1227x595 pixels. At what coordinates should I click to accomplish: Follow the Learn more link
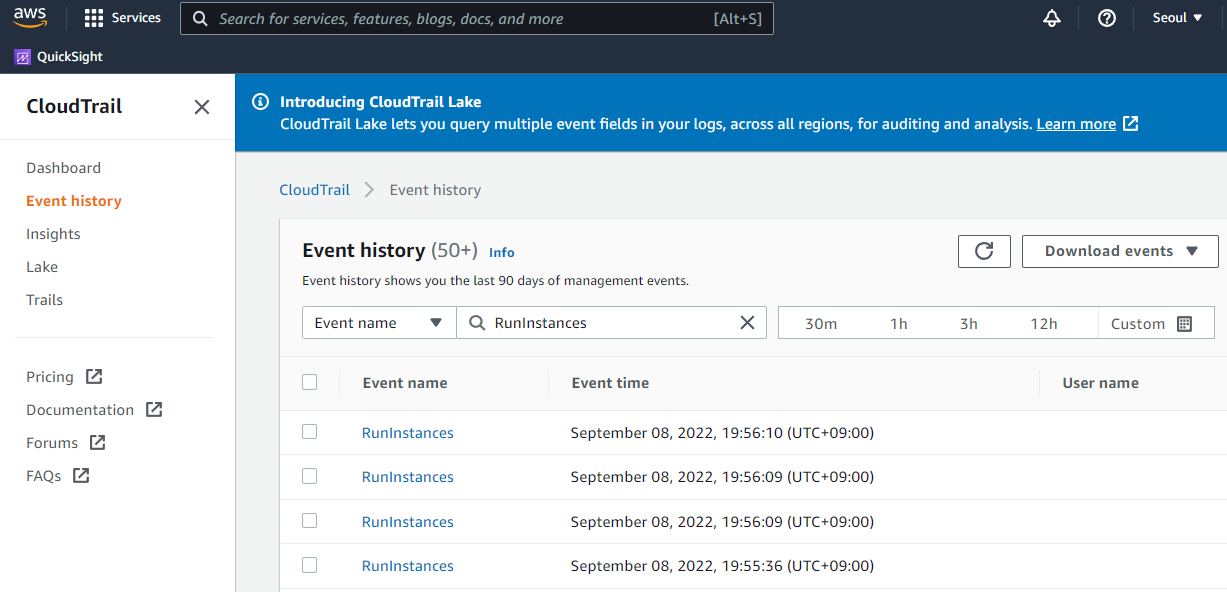1076,124
